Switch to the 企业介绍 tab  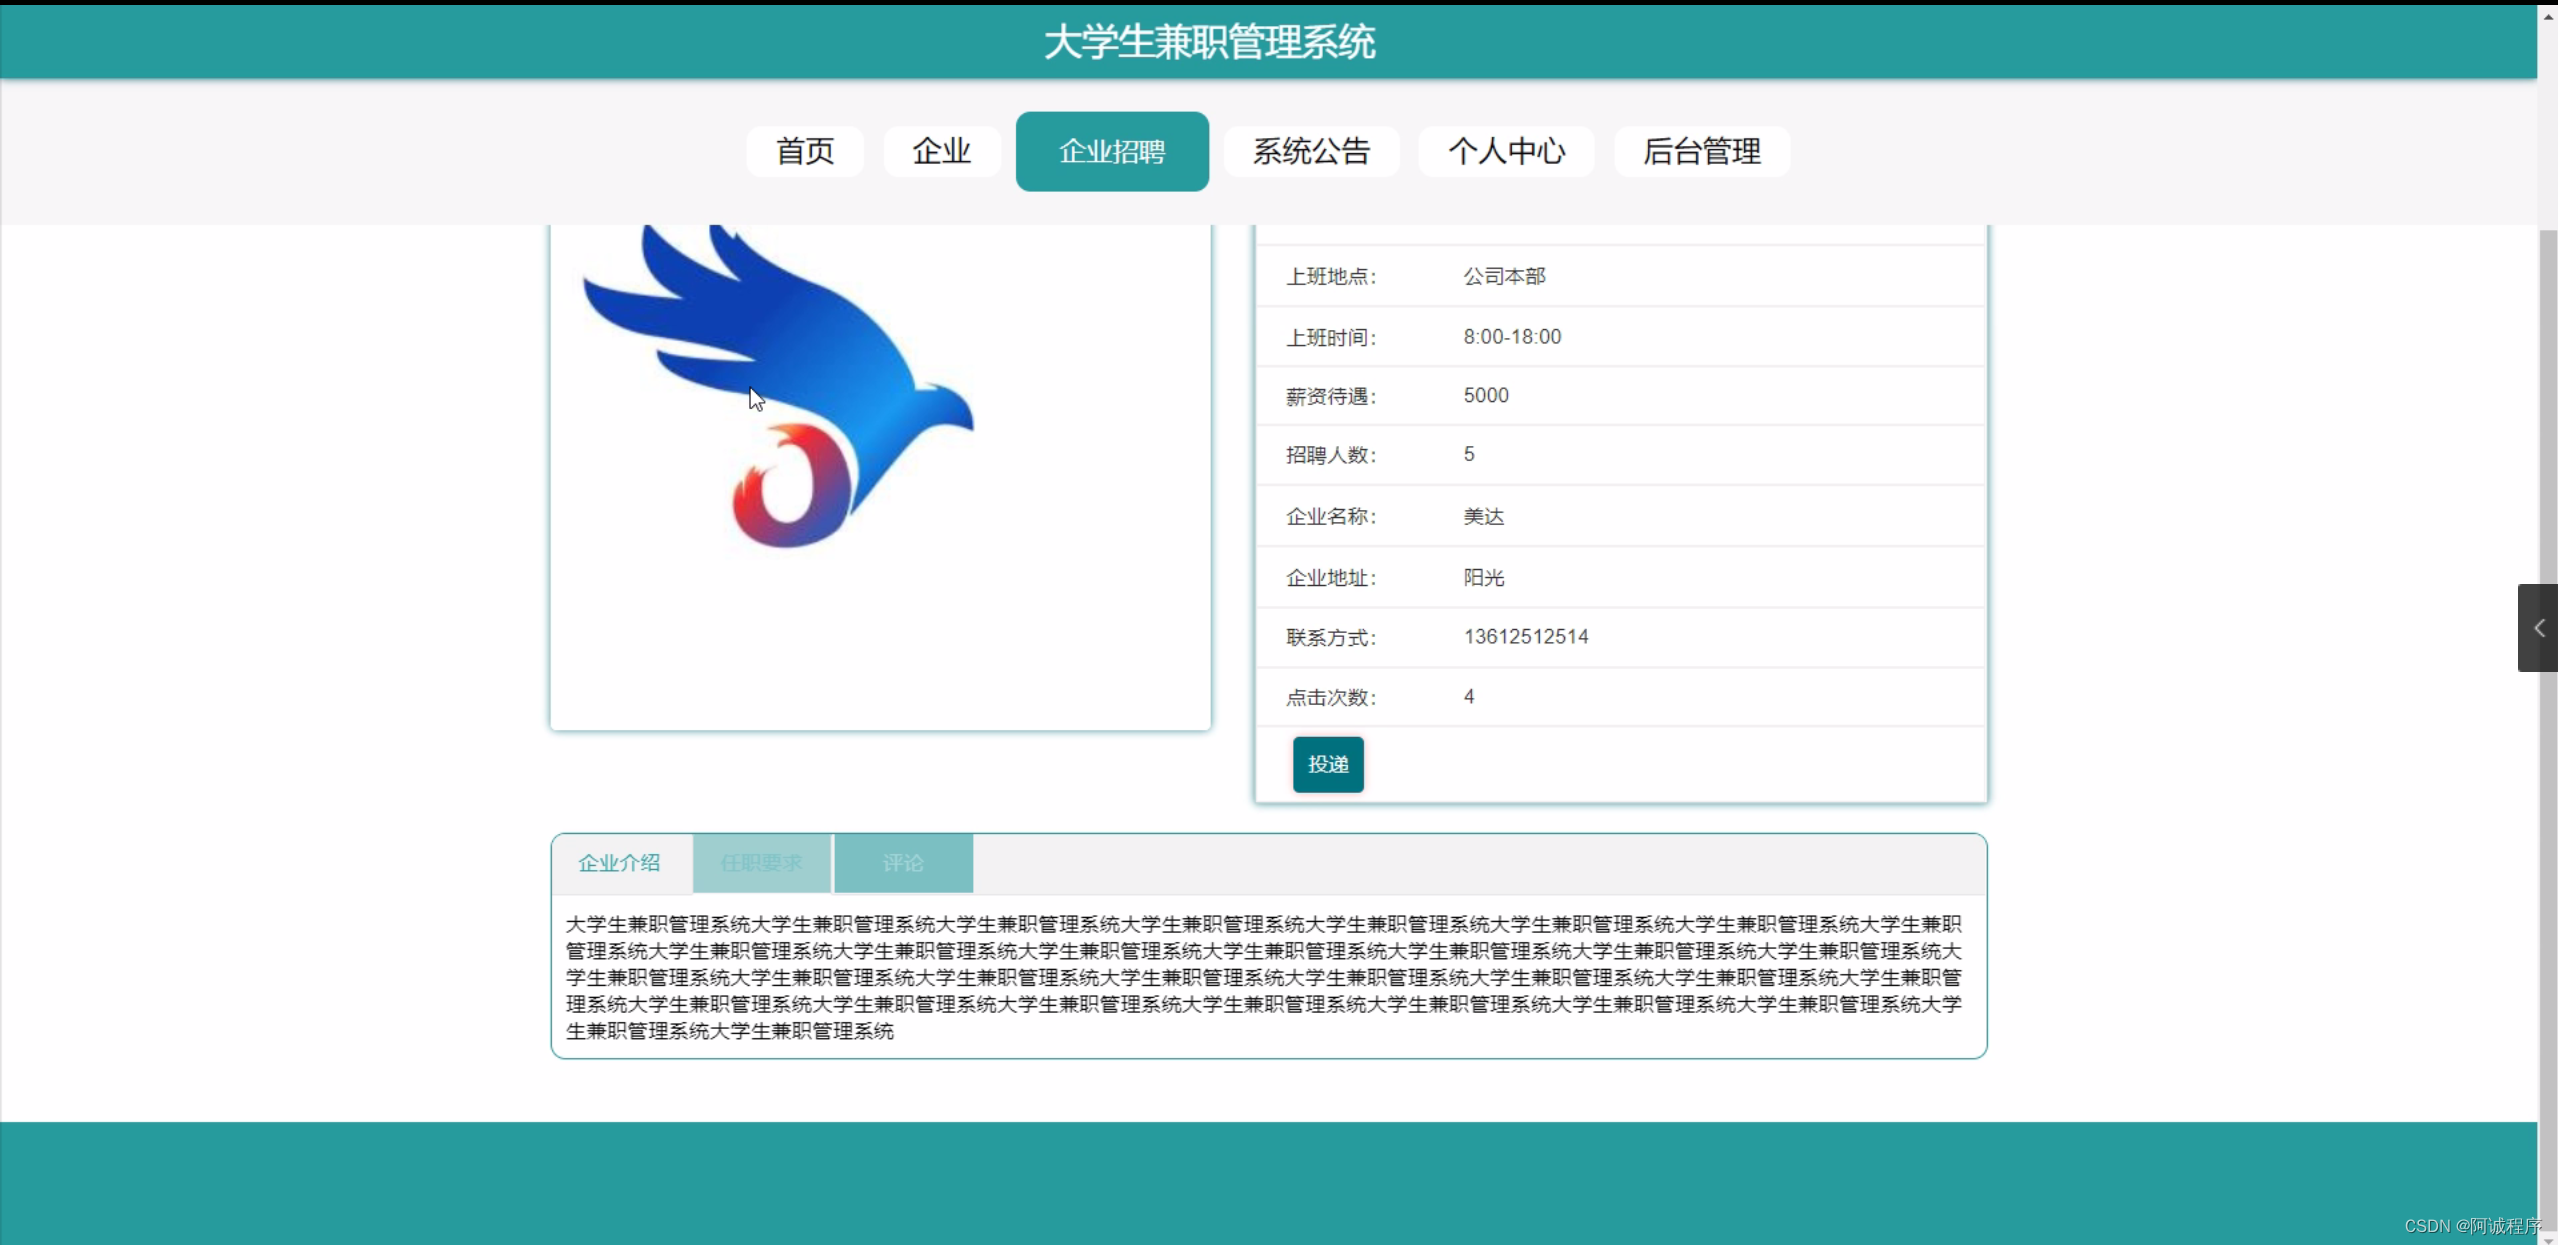click(620, 863)
